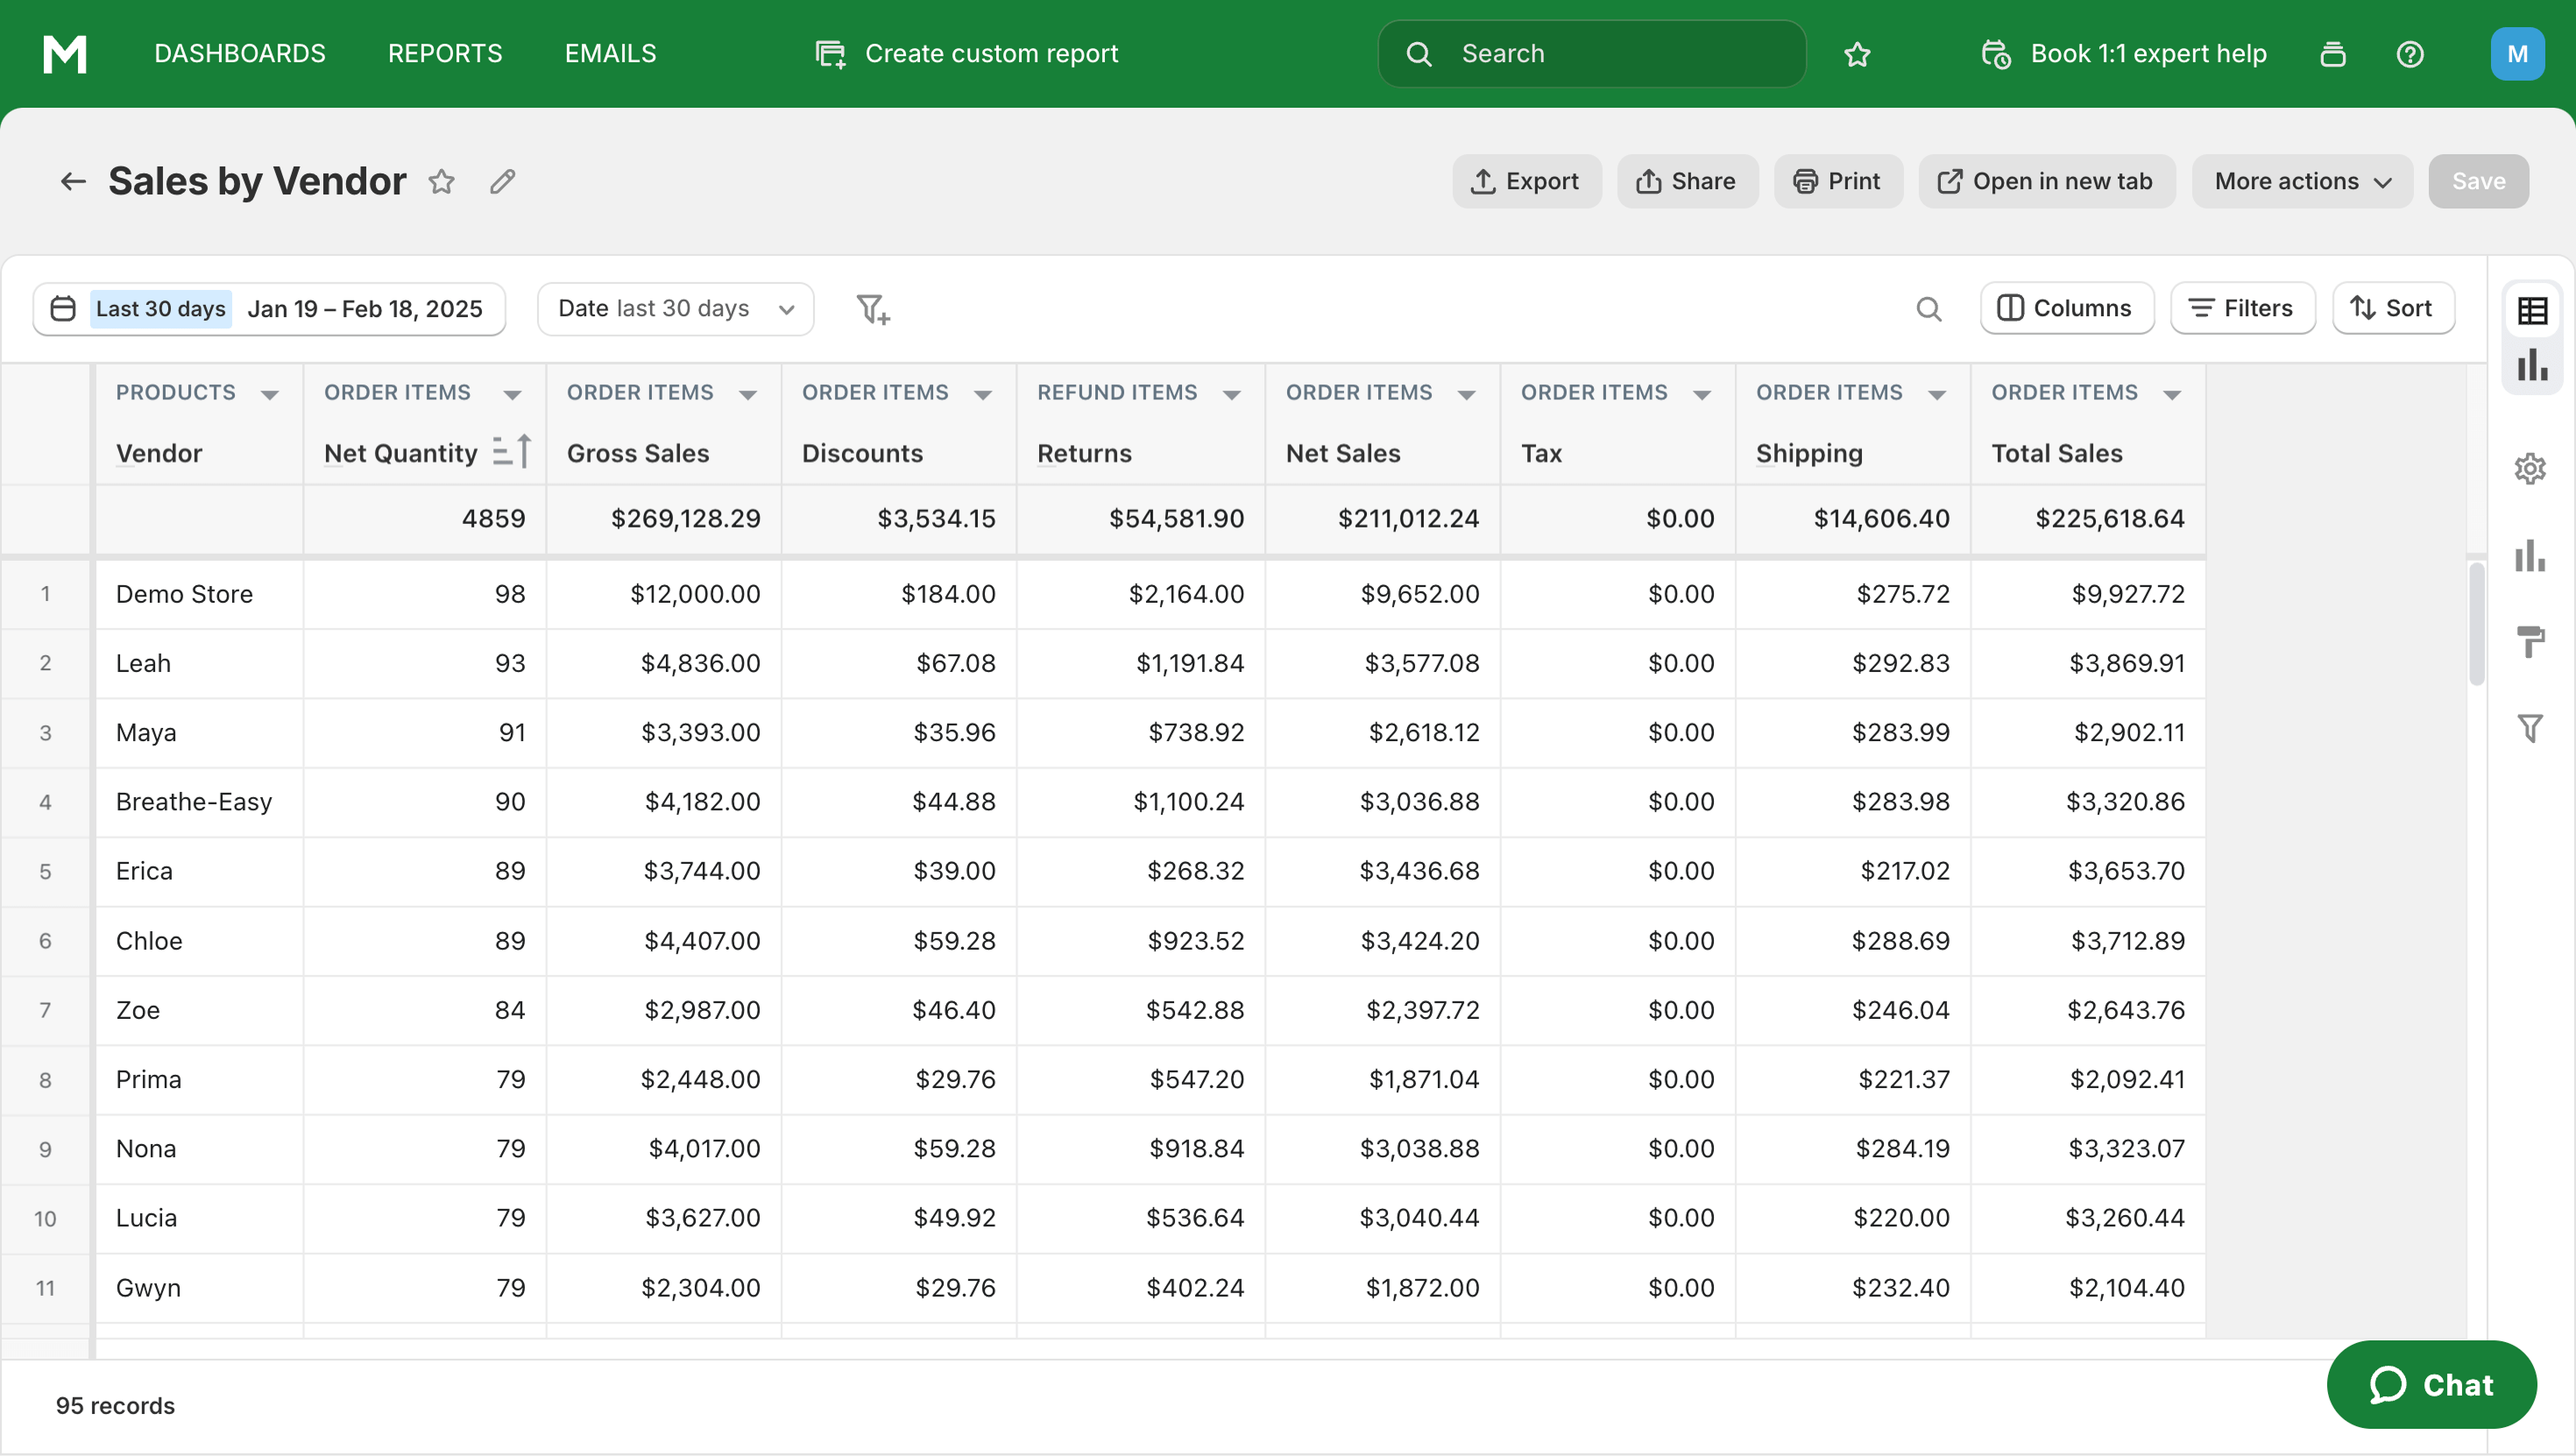2576x1456 pixels.
Task: Click the add-filter funnel icon beside the date picker
Action: [x=874, y=309]
